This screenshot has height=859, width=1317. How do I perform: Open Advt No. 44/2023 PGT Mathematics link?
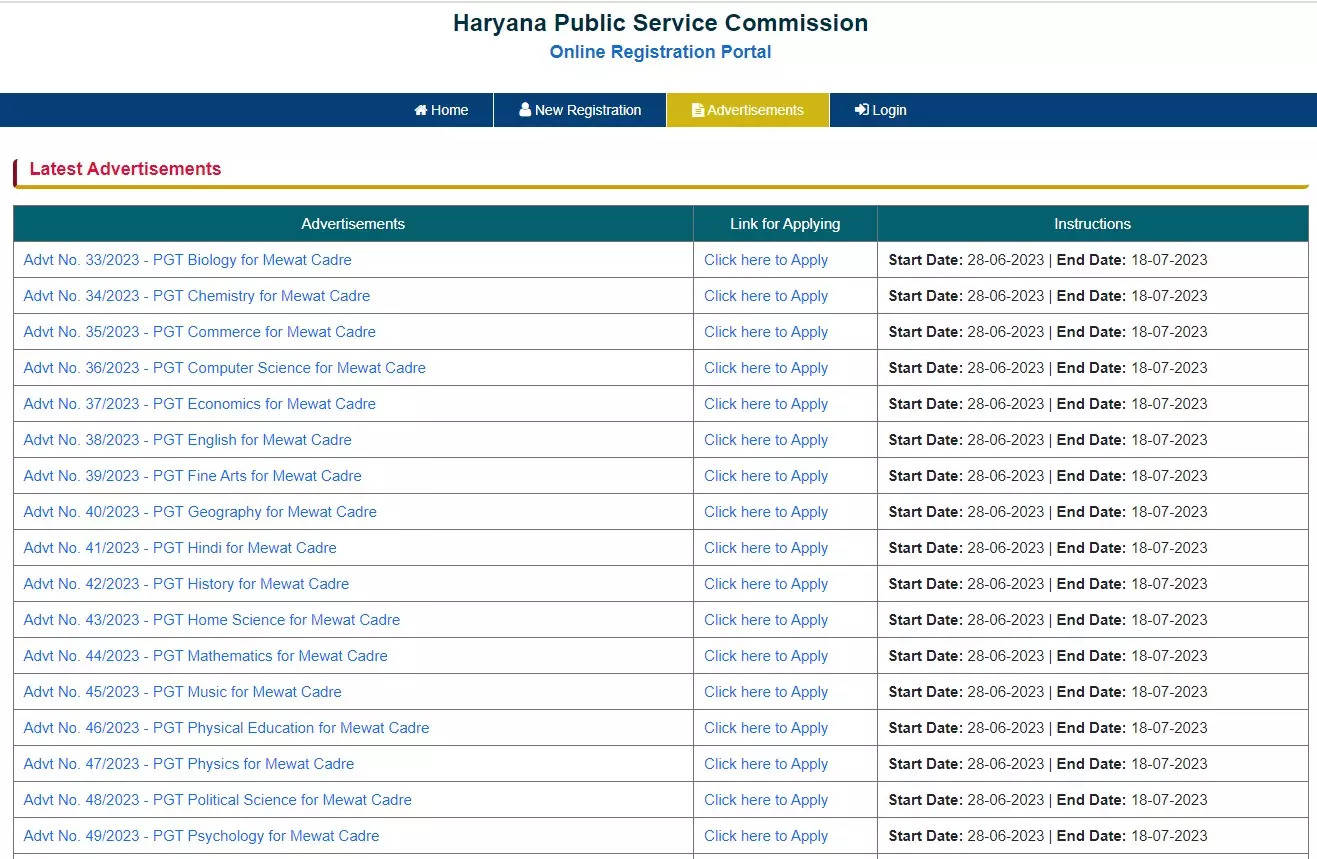206,656
